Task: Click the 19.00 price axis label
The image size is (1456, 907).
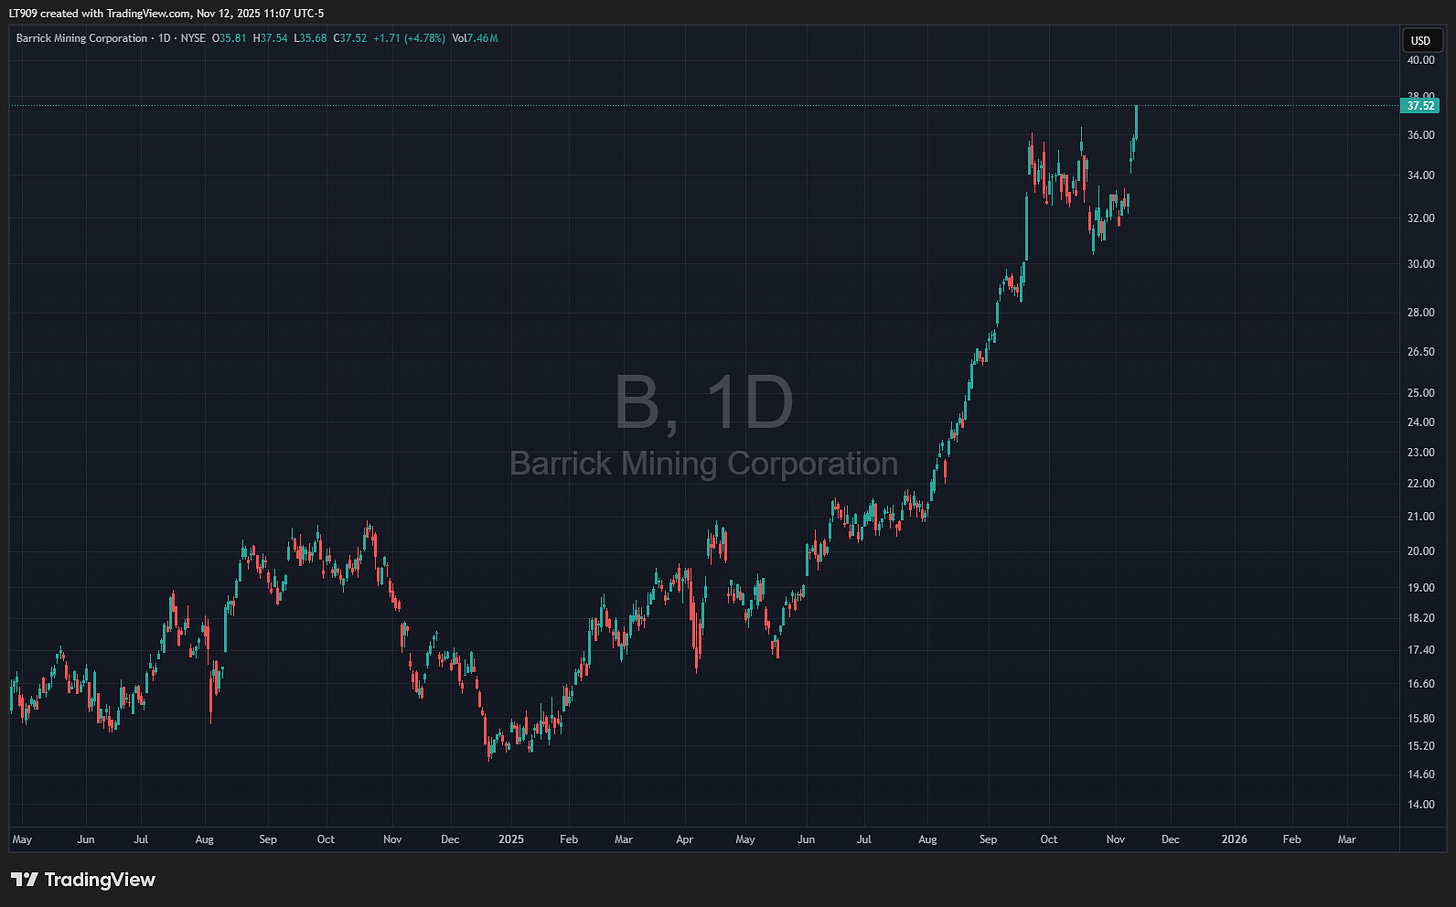Action: click(1421, 587)
